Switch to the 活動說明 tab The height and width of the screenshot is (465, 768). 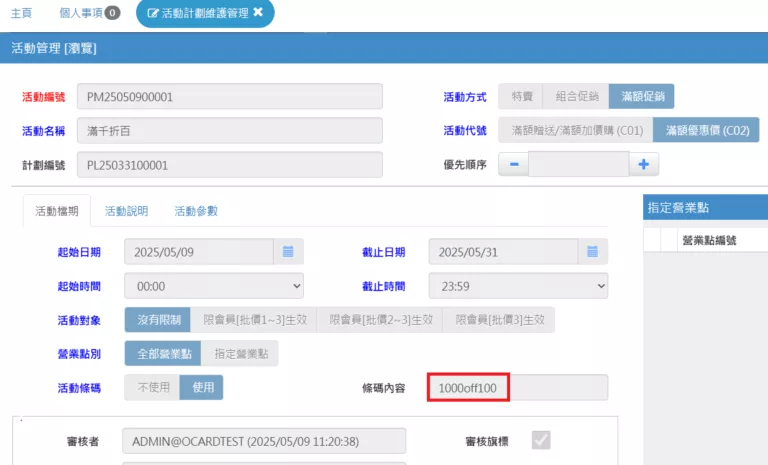point(126,211)
